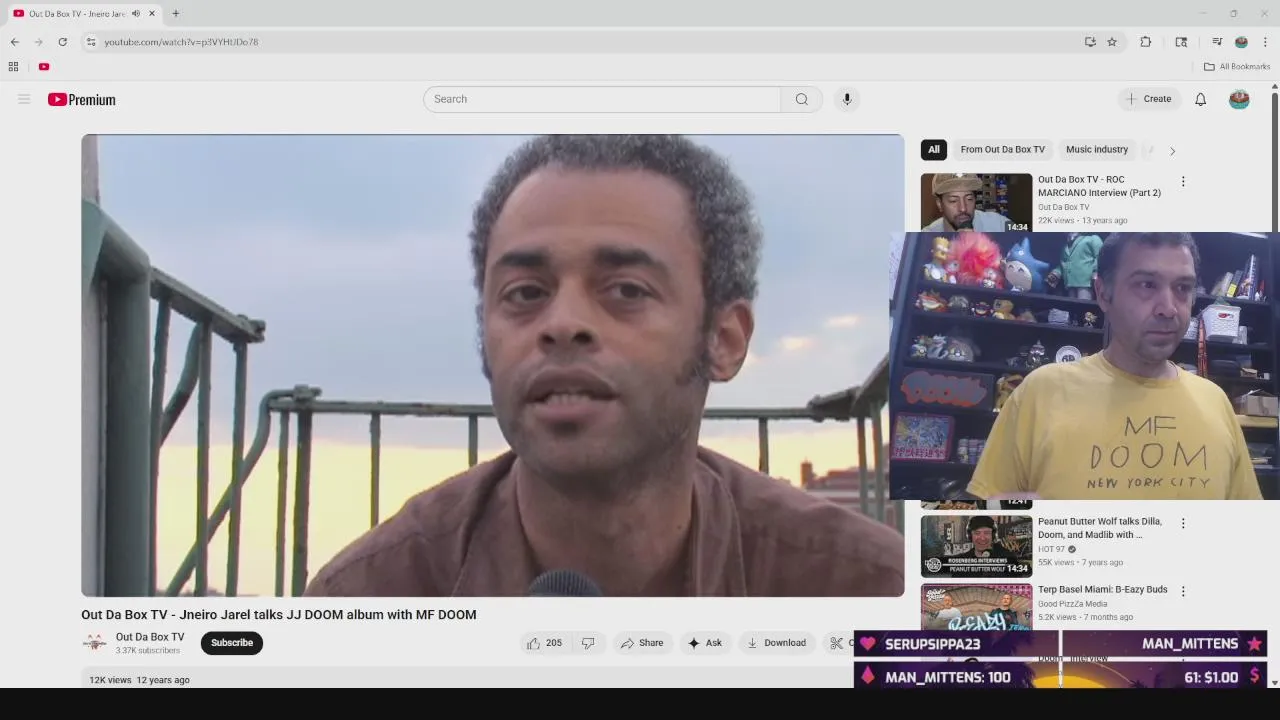Install app icon in address bar
This screenshot has width=1280, height=720.
1090,42
